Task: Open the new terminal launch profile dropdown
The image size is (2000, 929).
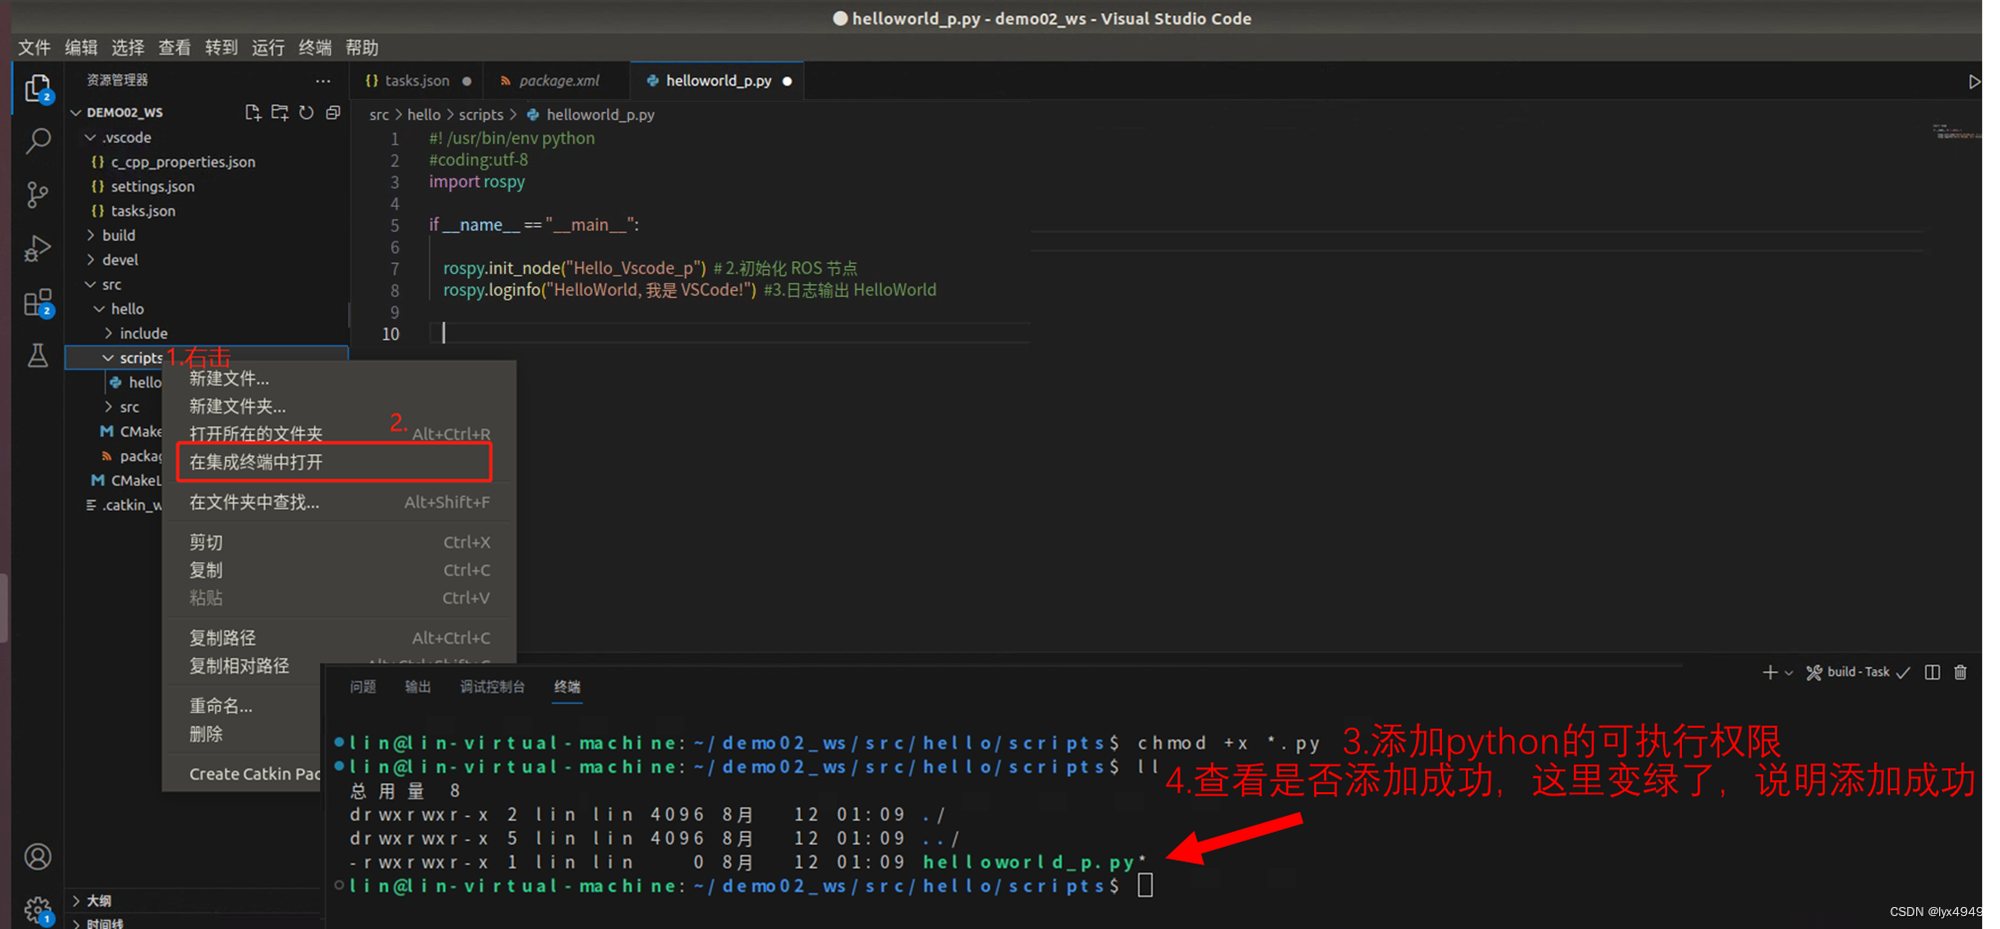Action: (x=1789, y=673)
